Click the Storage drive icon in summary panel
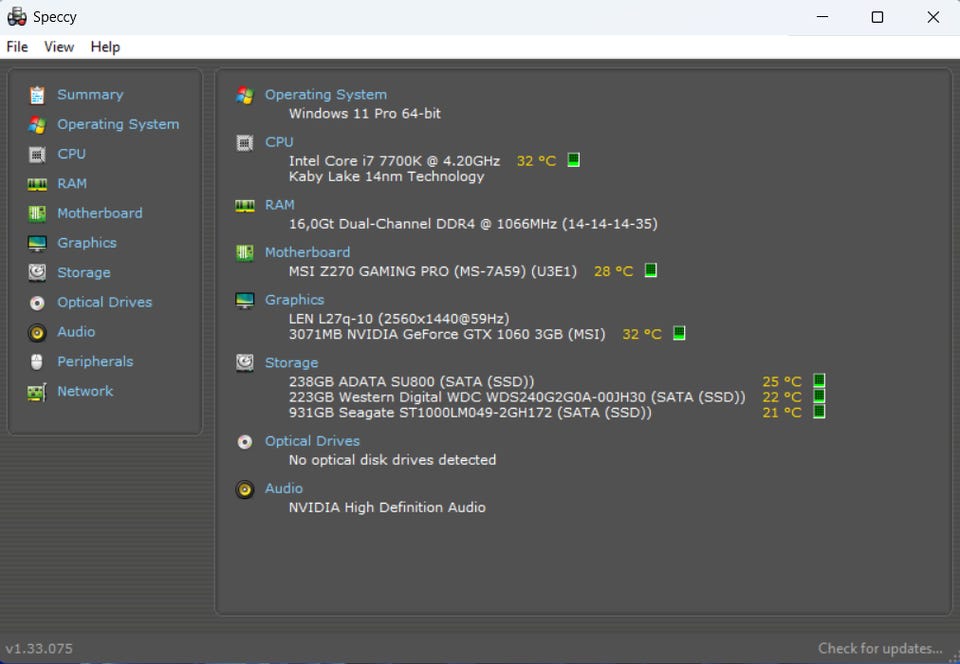 [x=245, y=363]
